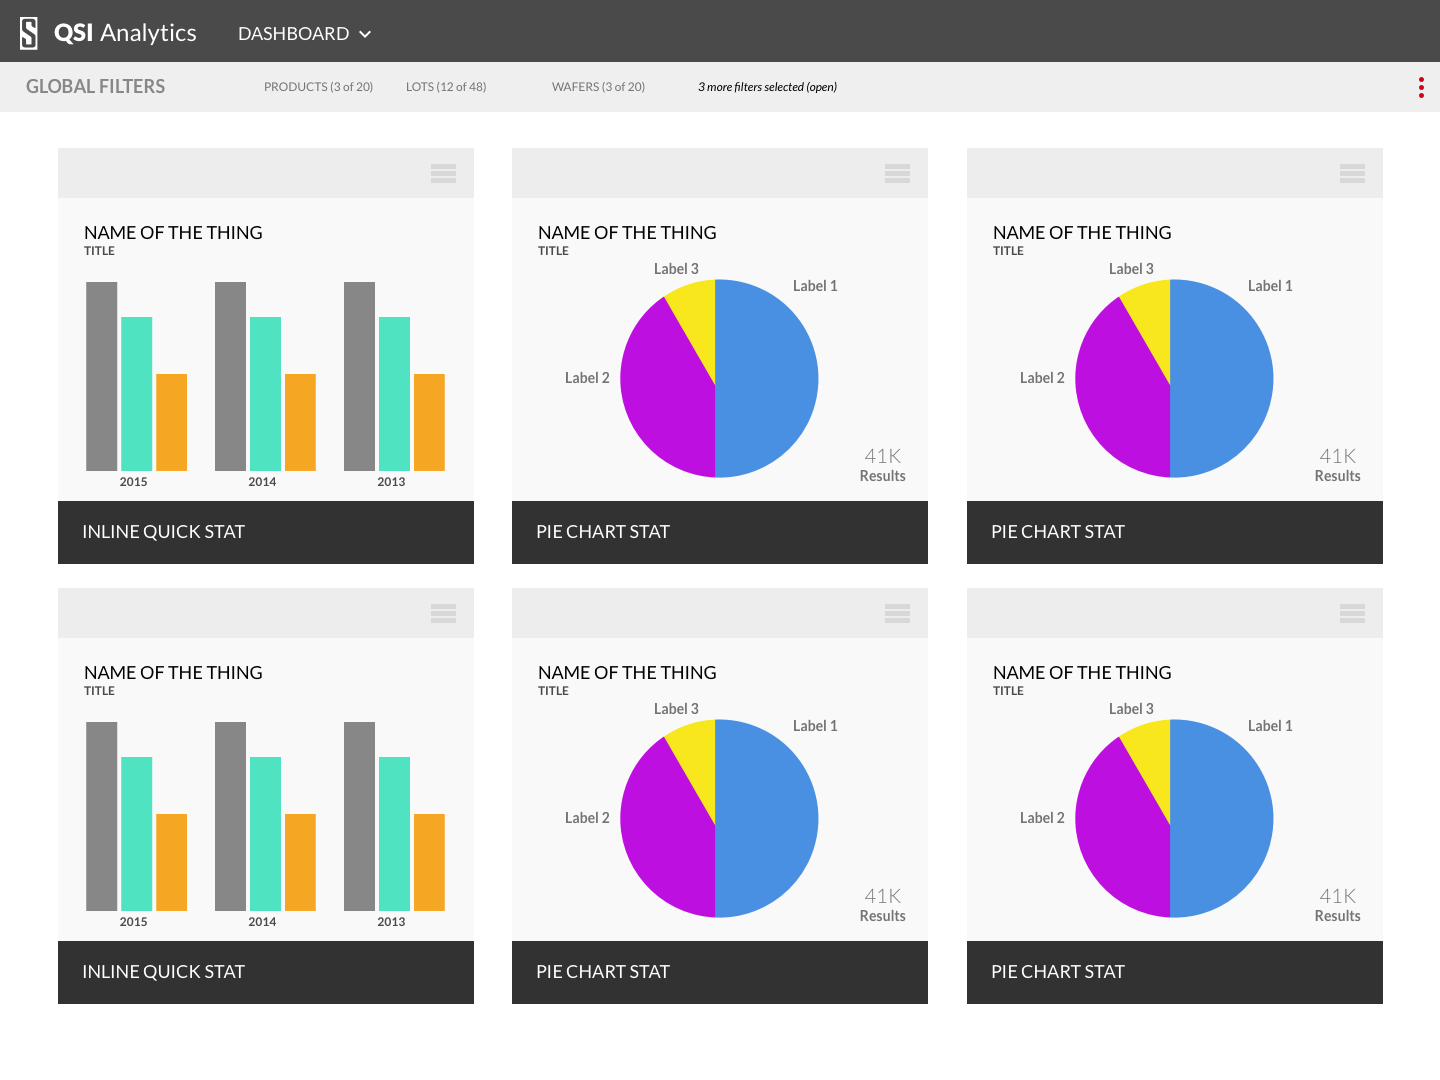The image size is (1440, 1080).
Task: Open the hamburger menu on the bottom-middle pie chart card
Action: (x=897, y=614)
